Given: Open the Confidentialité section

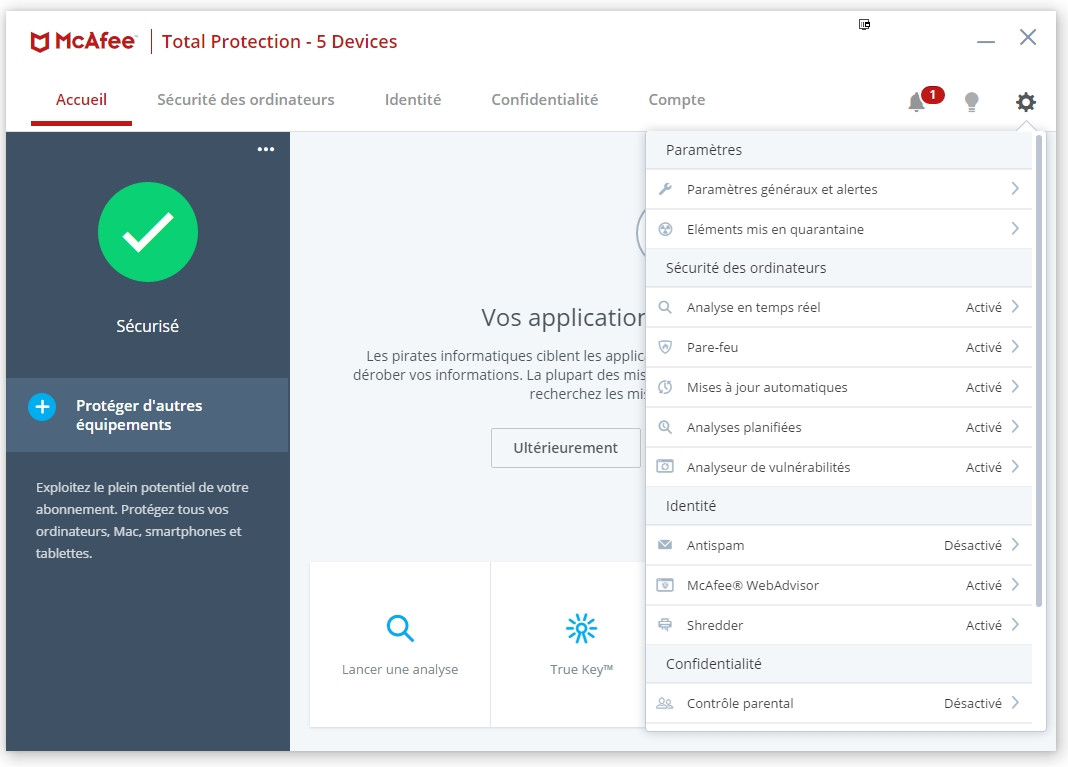Looking at the screenshot, I should [x=544, y=99].
